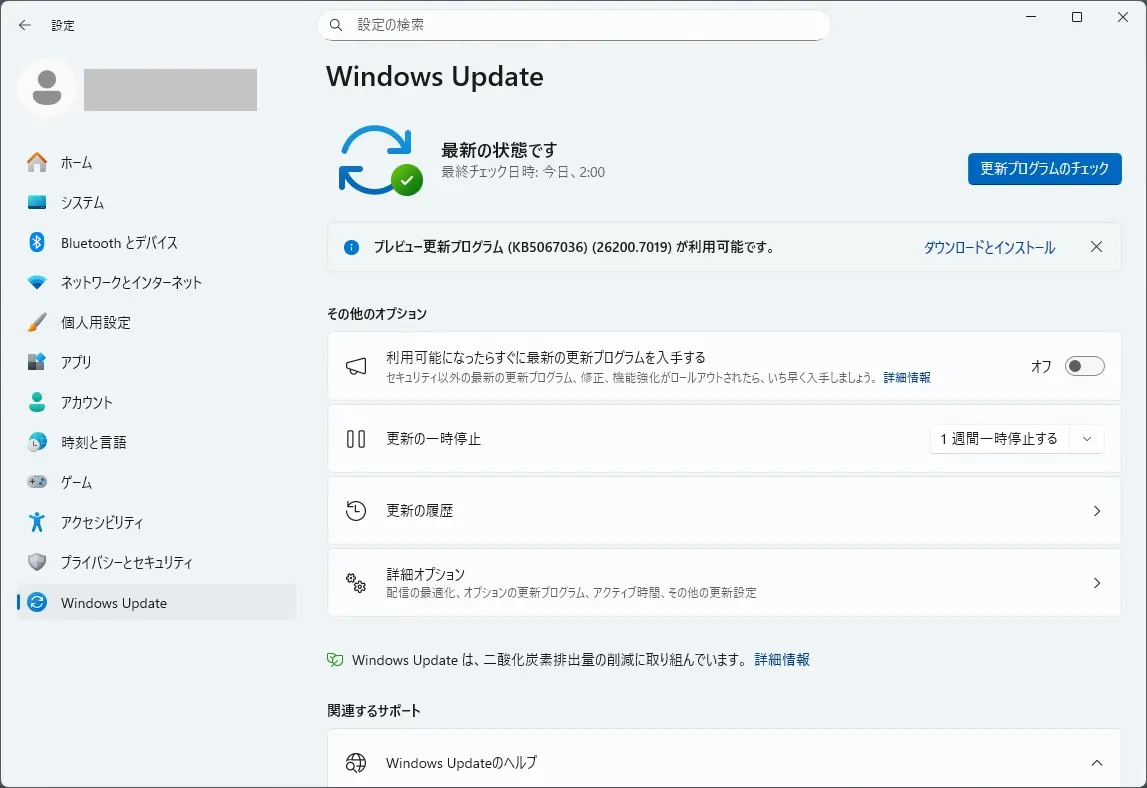This screenshot has width=1147, height=788.
Task: Open 更新の履歴 page
Action: tap(724, 510)
